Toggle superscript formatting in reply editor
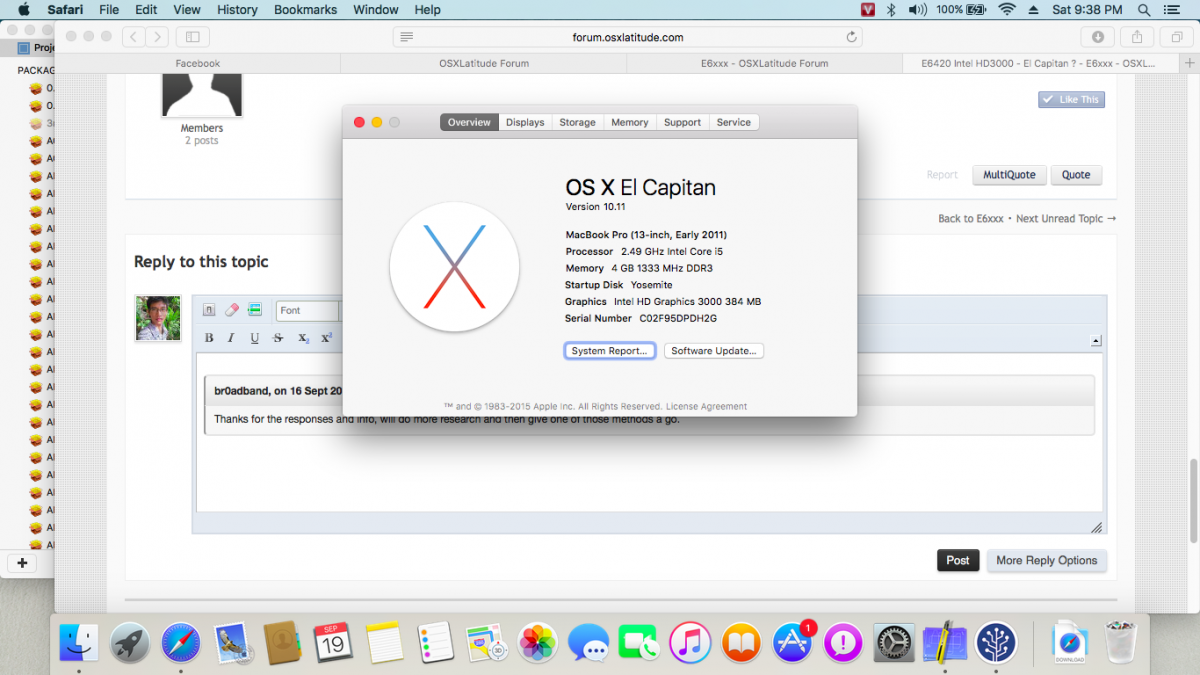 [326, 338]
